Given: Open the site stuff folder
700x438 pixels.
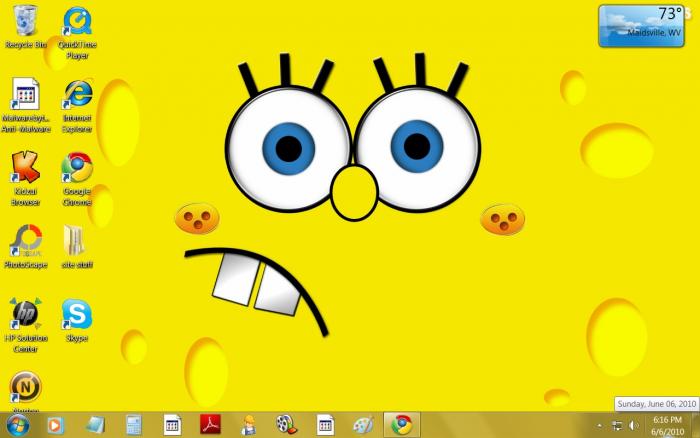Looking at the screenshot, I should 77,246.
